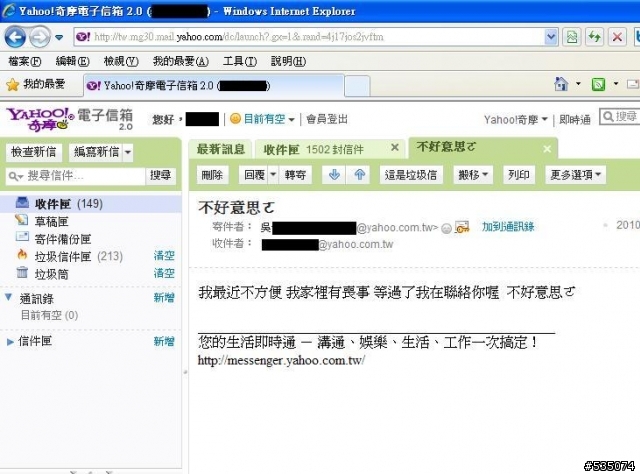Open the address bar history dropdown arrow
The height and width of the screenshot is (474, 640).
(x=551, y=37)
